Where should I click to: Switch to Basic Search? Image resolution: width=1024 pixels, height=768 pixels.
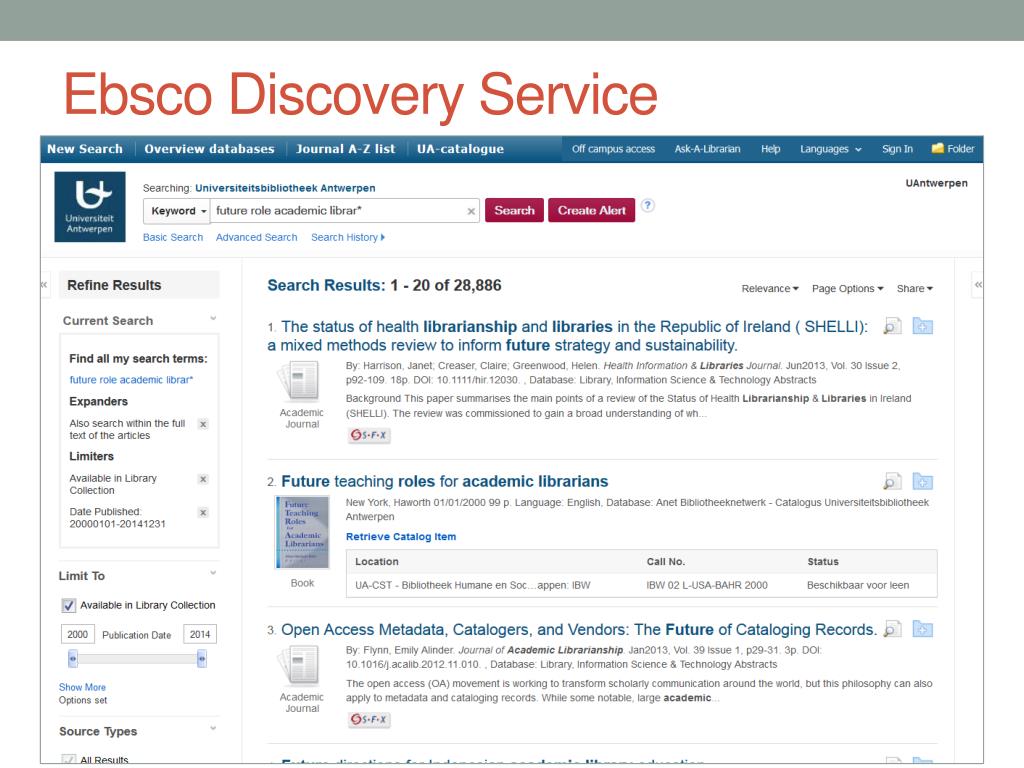click(173, 238)
